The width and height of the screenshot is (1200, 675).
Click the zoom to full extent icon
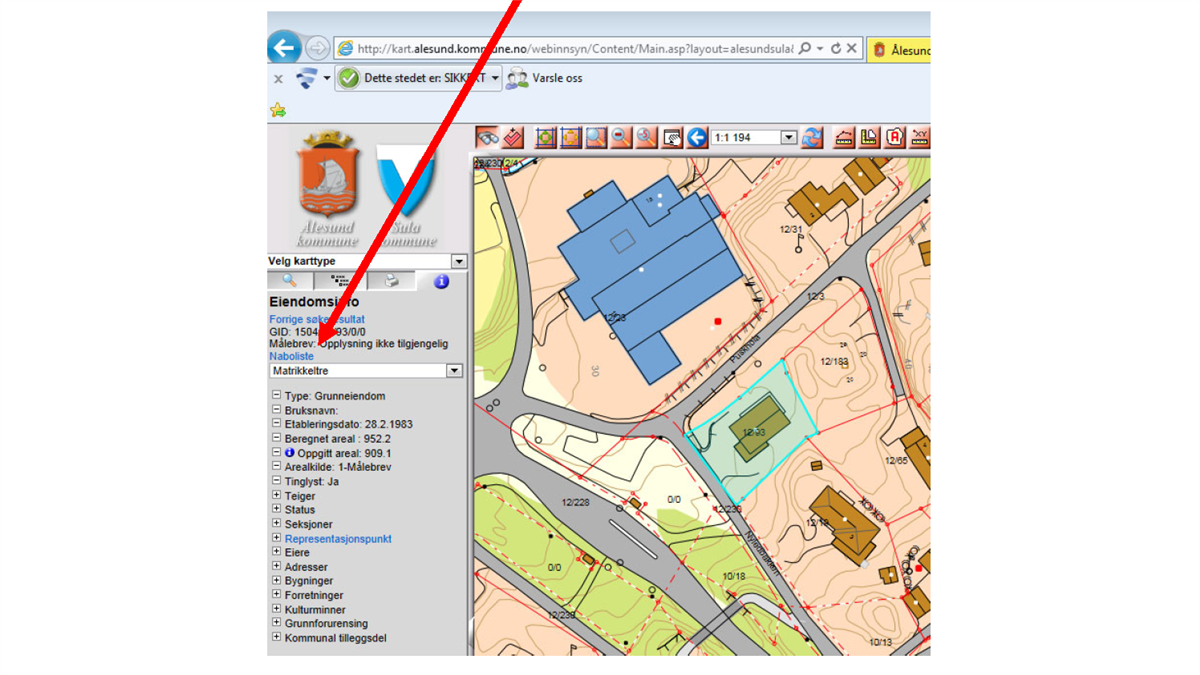point(545,137)
